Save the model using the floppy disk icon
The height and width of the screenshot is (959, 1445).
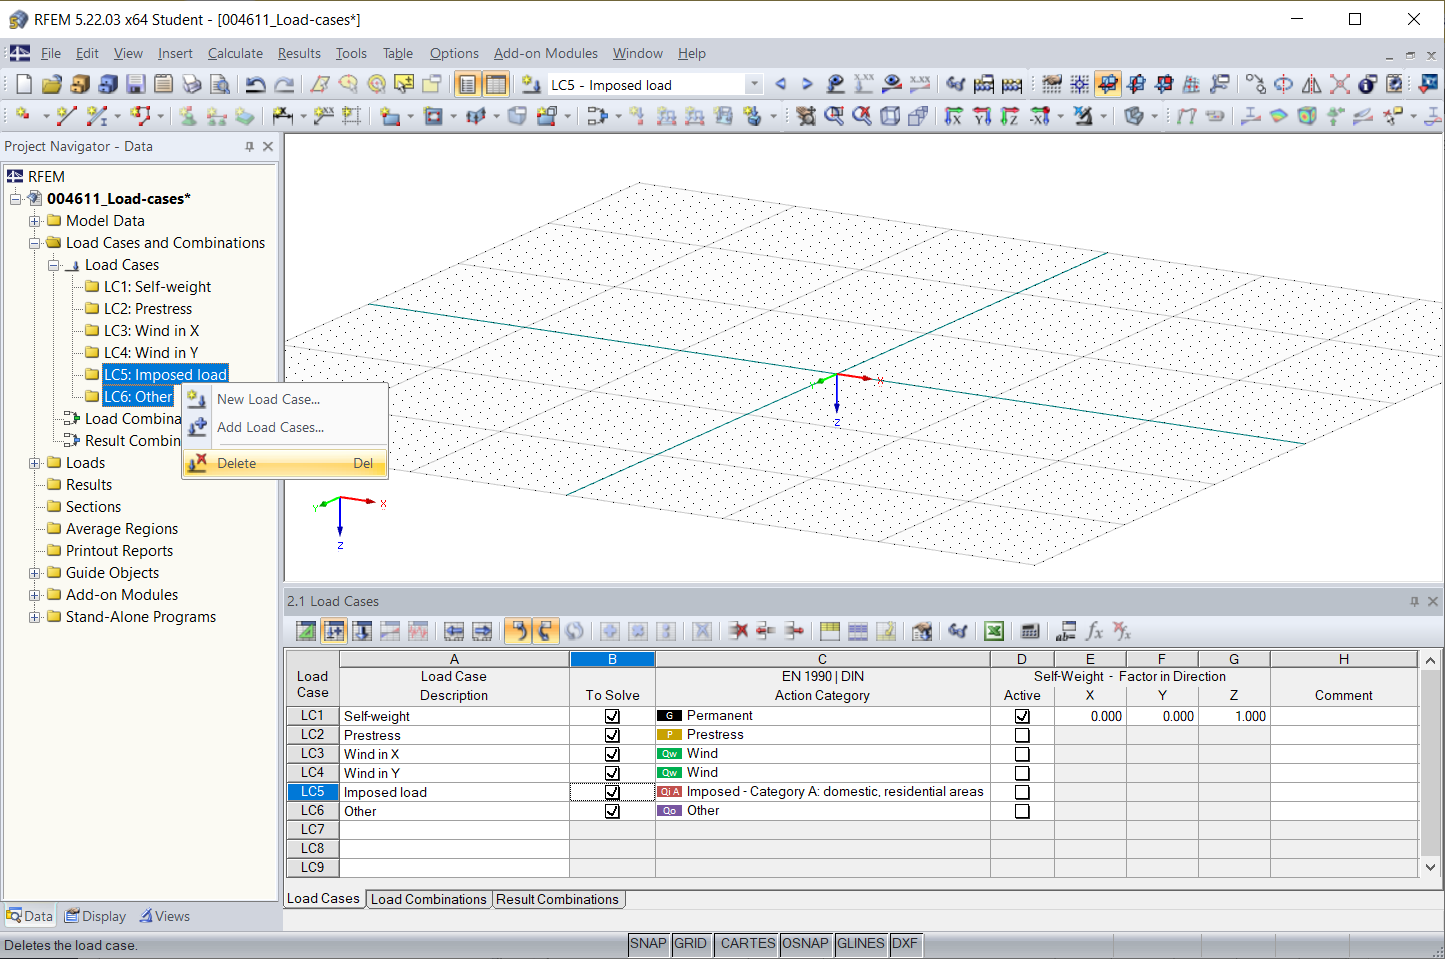[136, 85]
